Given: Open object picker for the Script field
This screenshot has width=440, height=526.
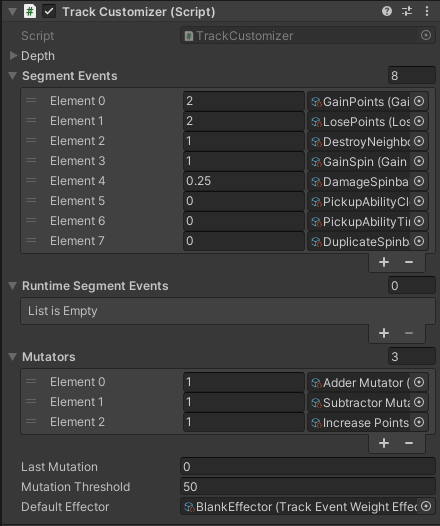Looking at the screenshot, I should [426, 35].
